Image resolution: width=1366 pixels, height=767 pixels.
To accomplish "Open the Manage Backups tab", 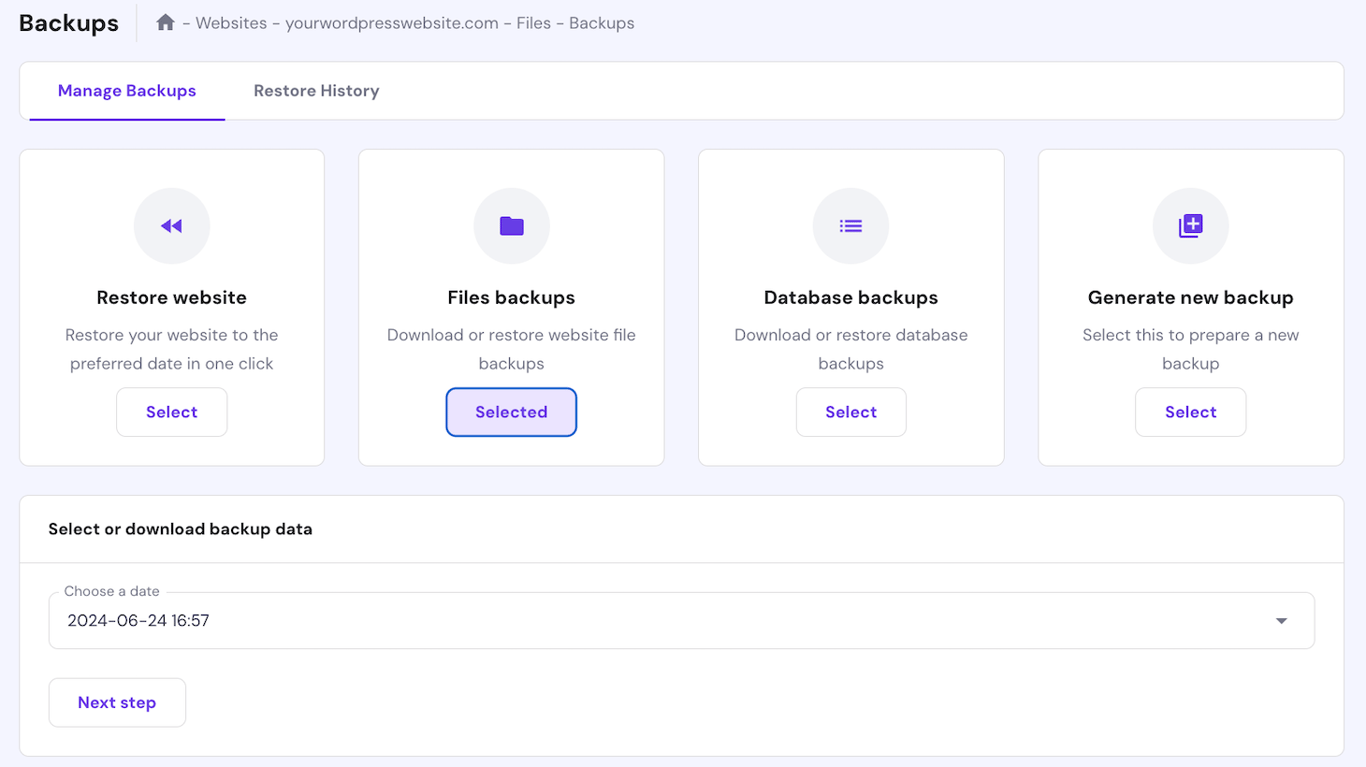I will point(126,90).
